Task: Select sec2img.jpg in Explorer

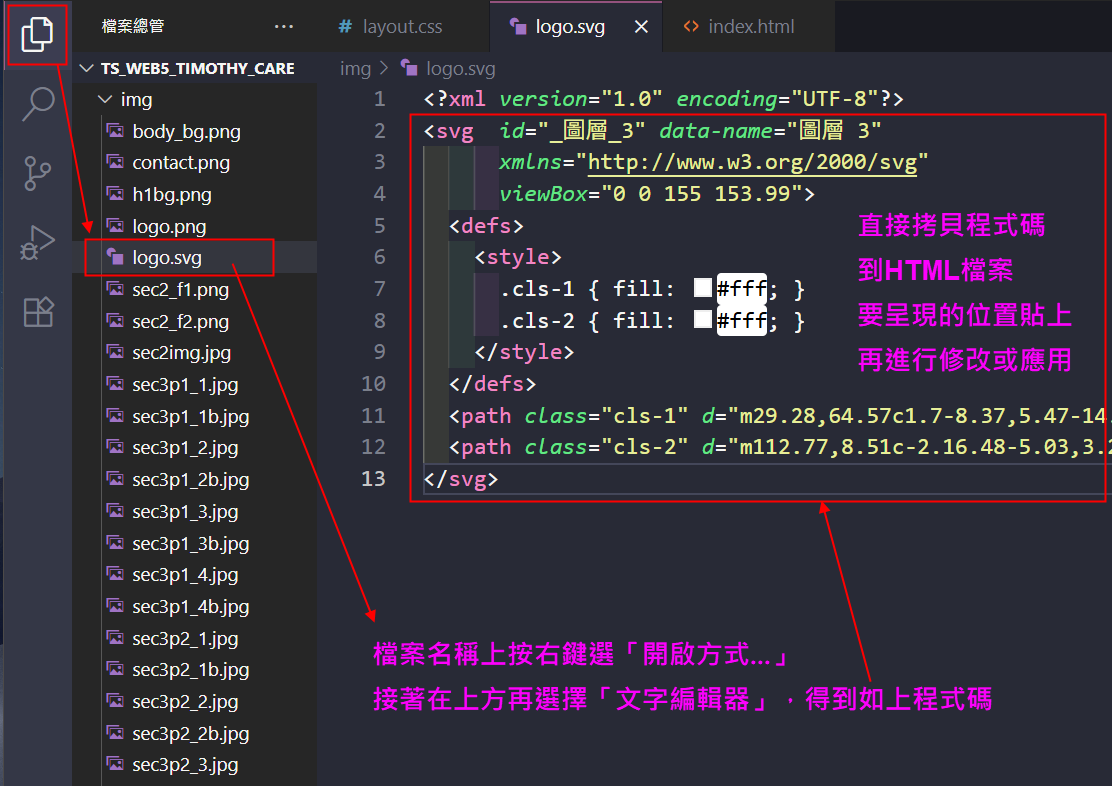Action: click(181, 353)
